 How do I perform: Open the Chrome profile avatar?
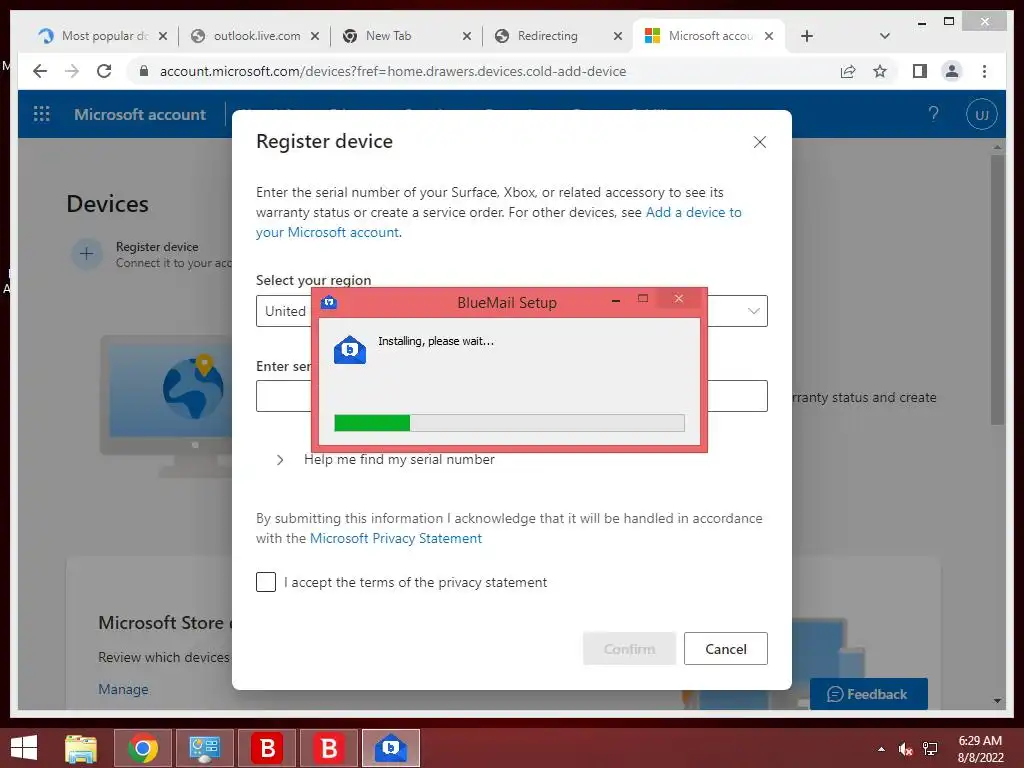(x=952, y=71)
